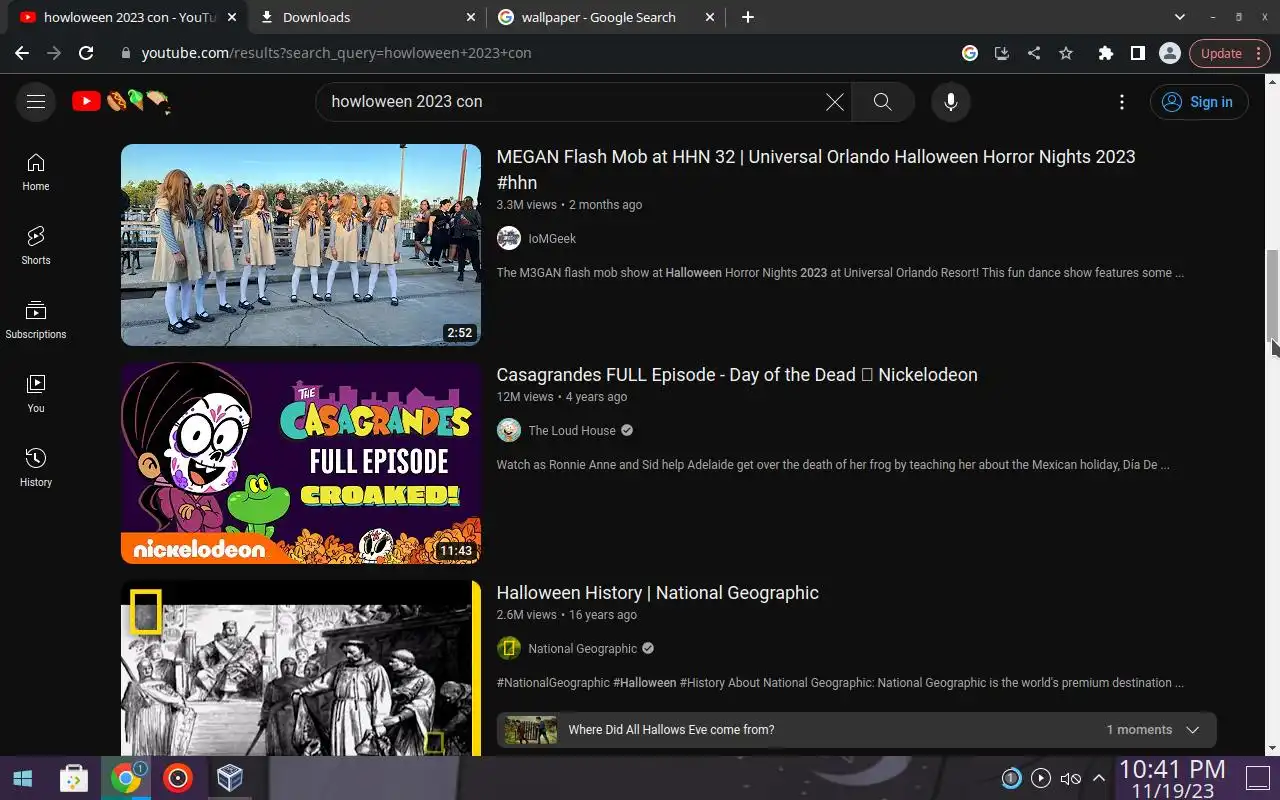
Task: Close the Downloads tab
Action: pyautogui.click(x=471, y=17)
